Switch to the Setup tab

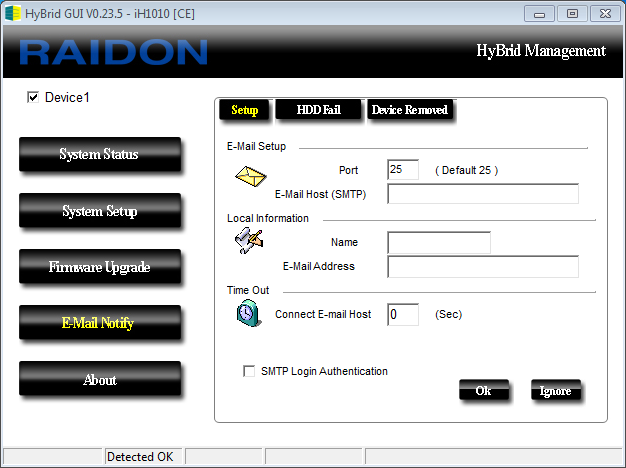244,110
